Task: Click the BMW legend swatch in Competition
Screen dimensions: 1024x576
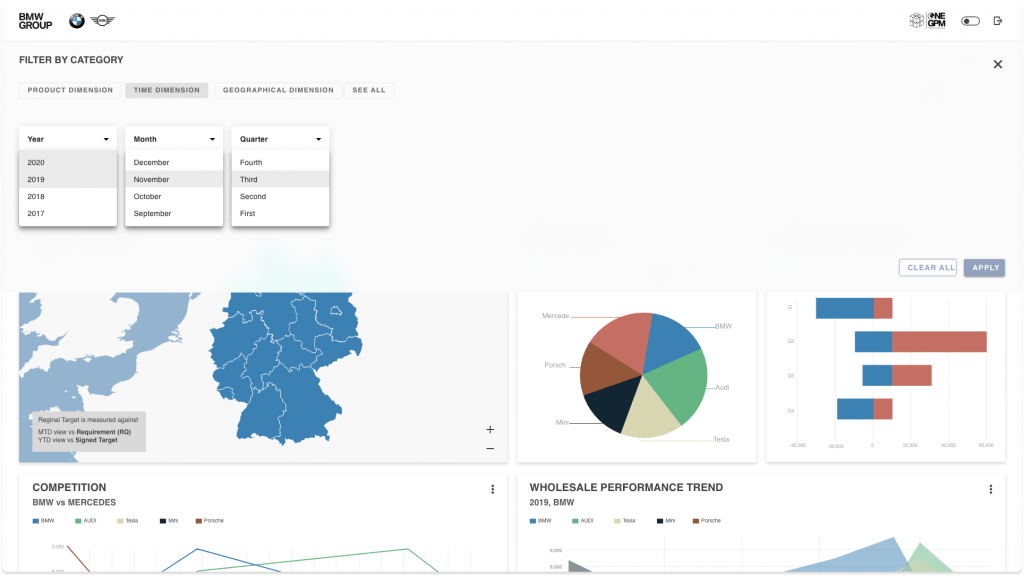Action: click(36, 521)
